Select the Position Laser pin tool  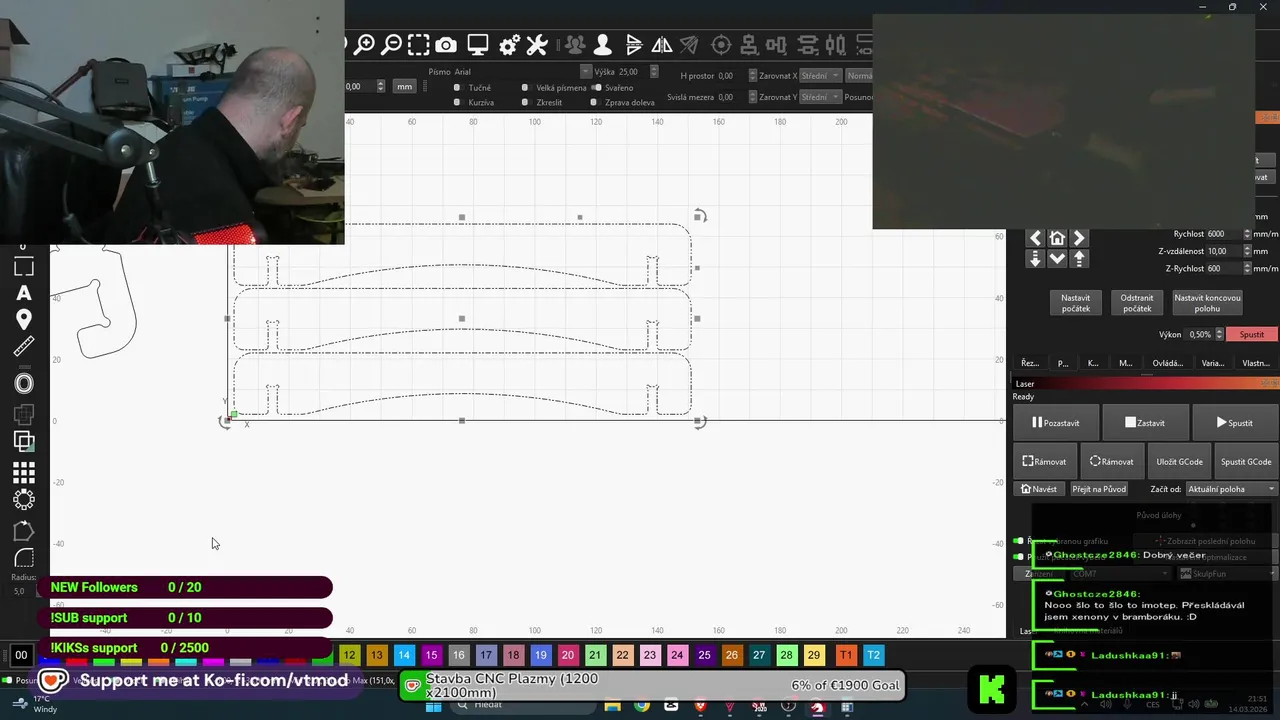(x=24, y=319)
